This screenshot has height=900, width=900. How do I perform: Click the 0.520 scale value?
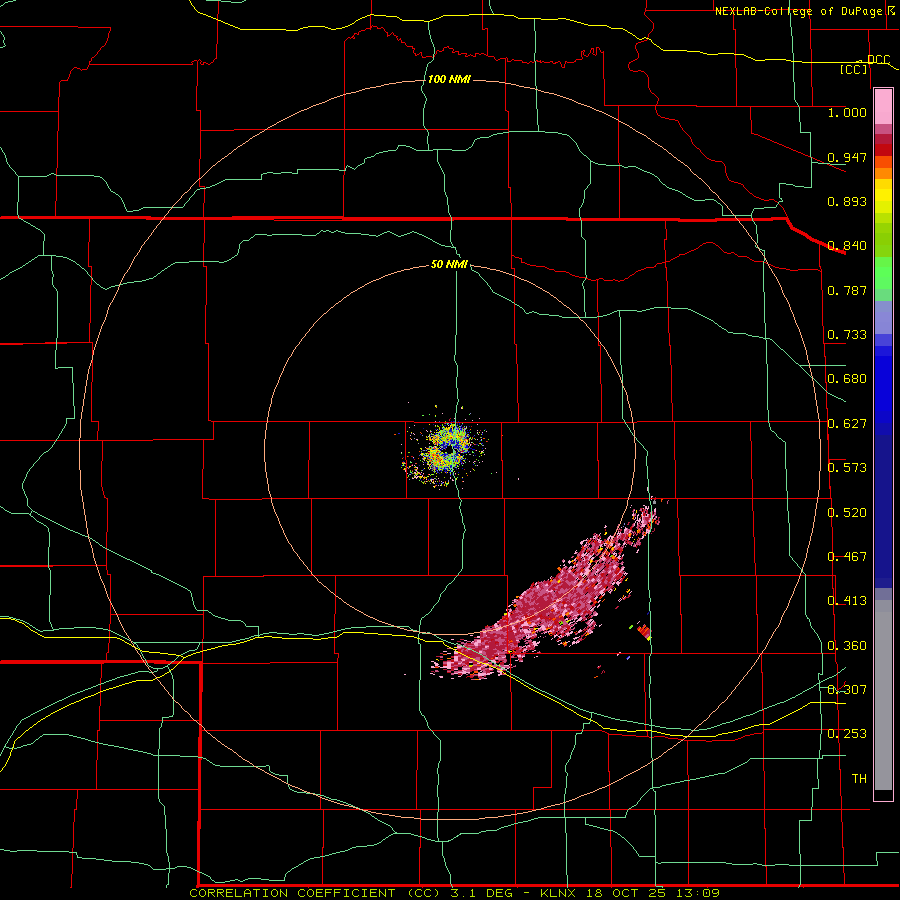(x=847, y=513)
